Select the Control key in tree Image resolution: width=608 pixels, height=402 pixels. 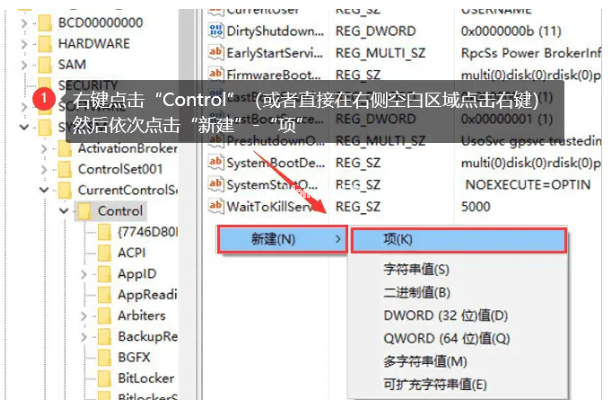(120, 211)
